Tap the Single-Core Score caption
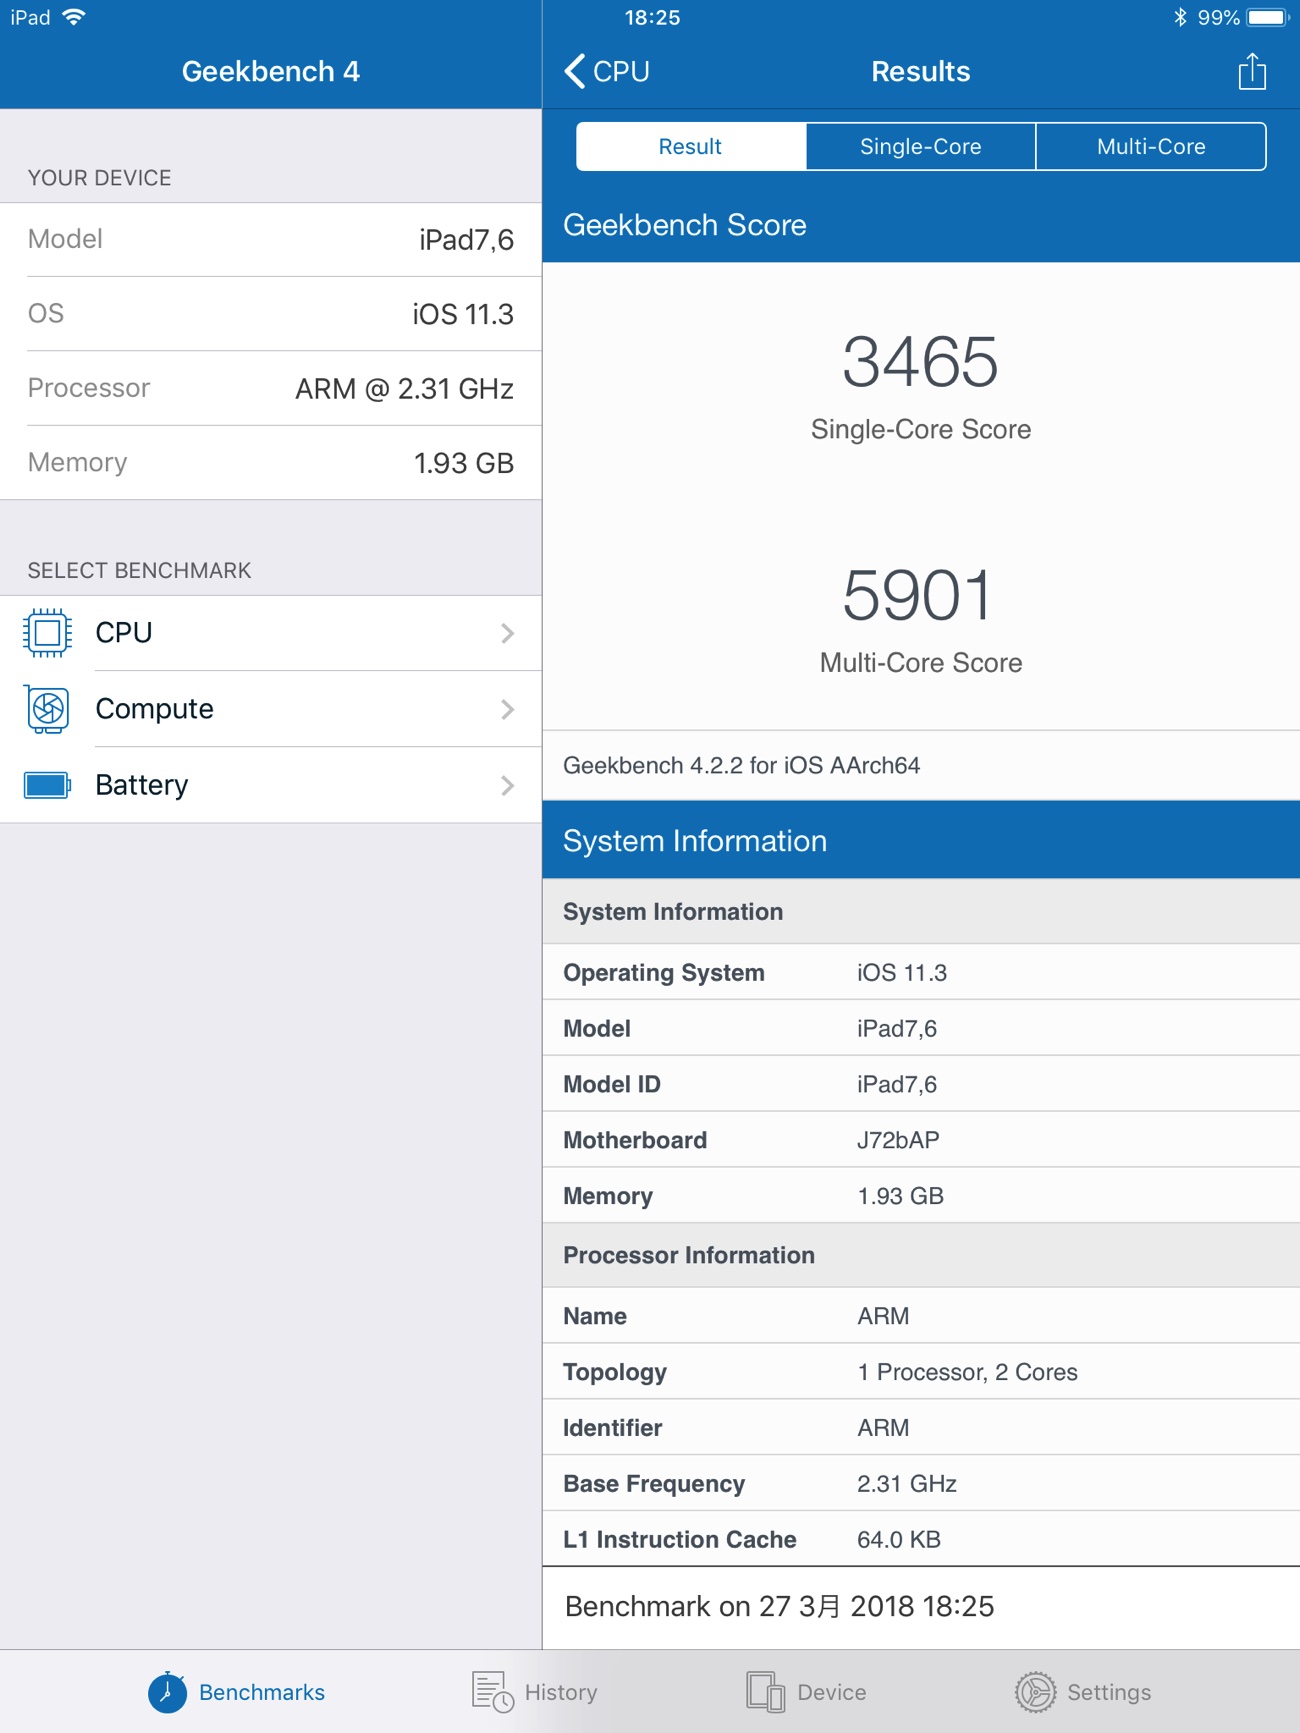Image resolution: width=1300 pixels, height=1733 pixels. (x=921, y=429)
